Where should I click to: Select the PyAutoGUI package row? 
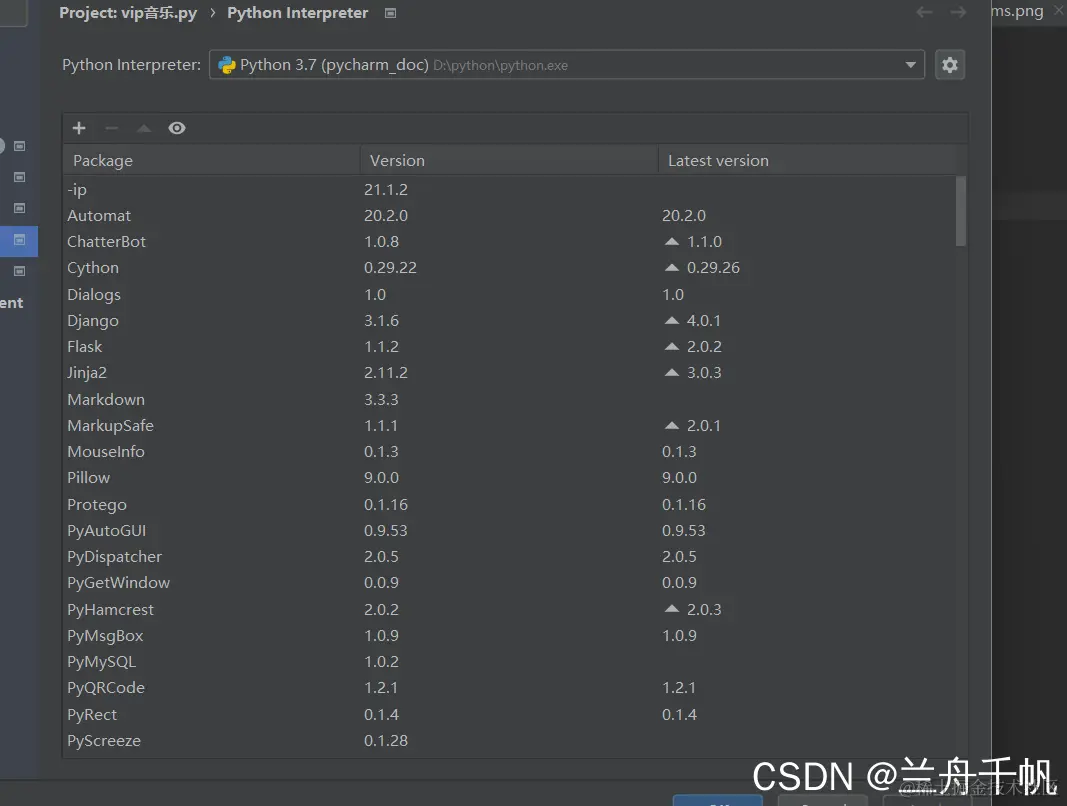(x=509, y=530)
